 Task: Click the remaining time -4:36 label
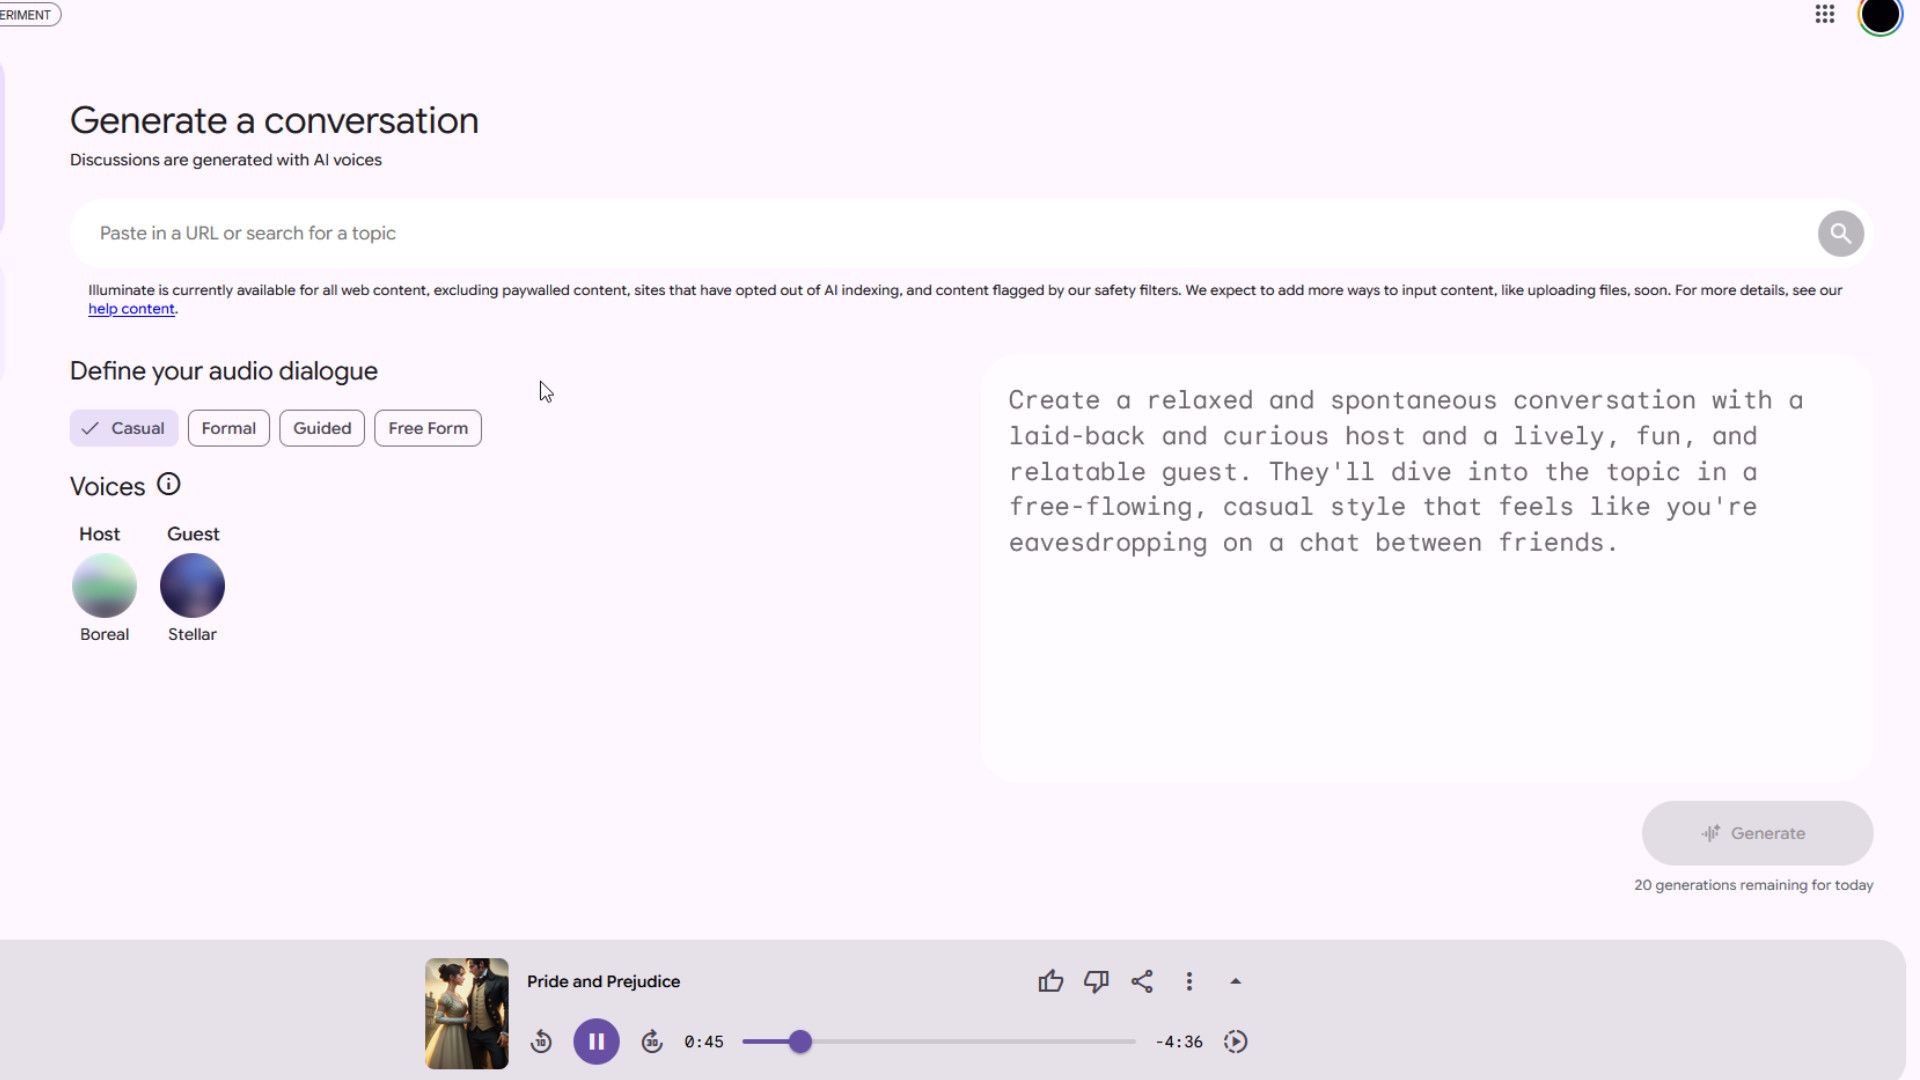coord(1179,1042)
